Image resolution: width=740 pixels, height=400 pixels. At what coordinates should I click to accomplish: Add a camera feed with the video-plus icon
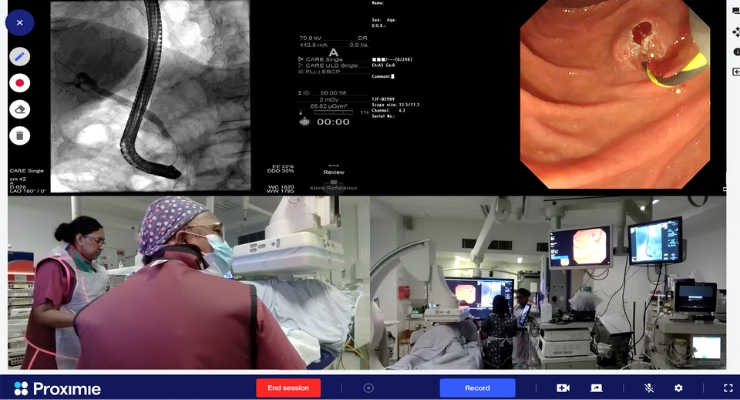[x=563, y=388]
